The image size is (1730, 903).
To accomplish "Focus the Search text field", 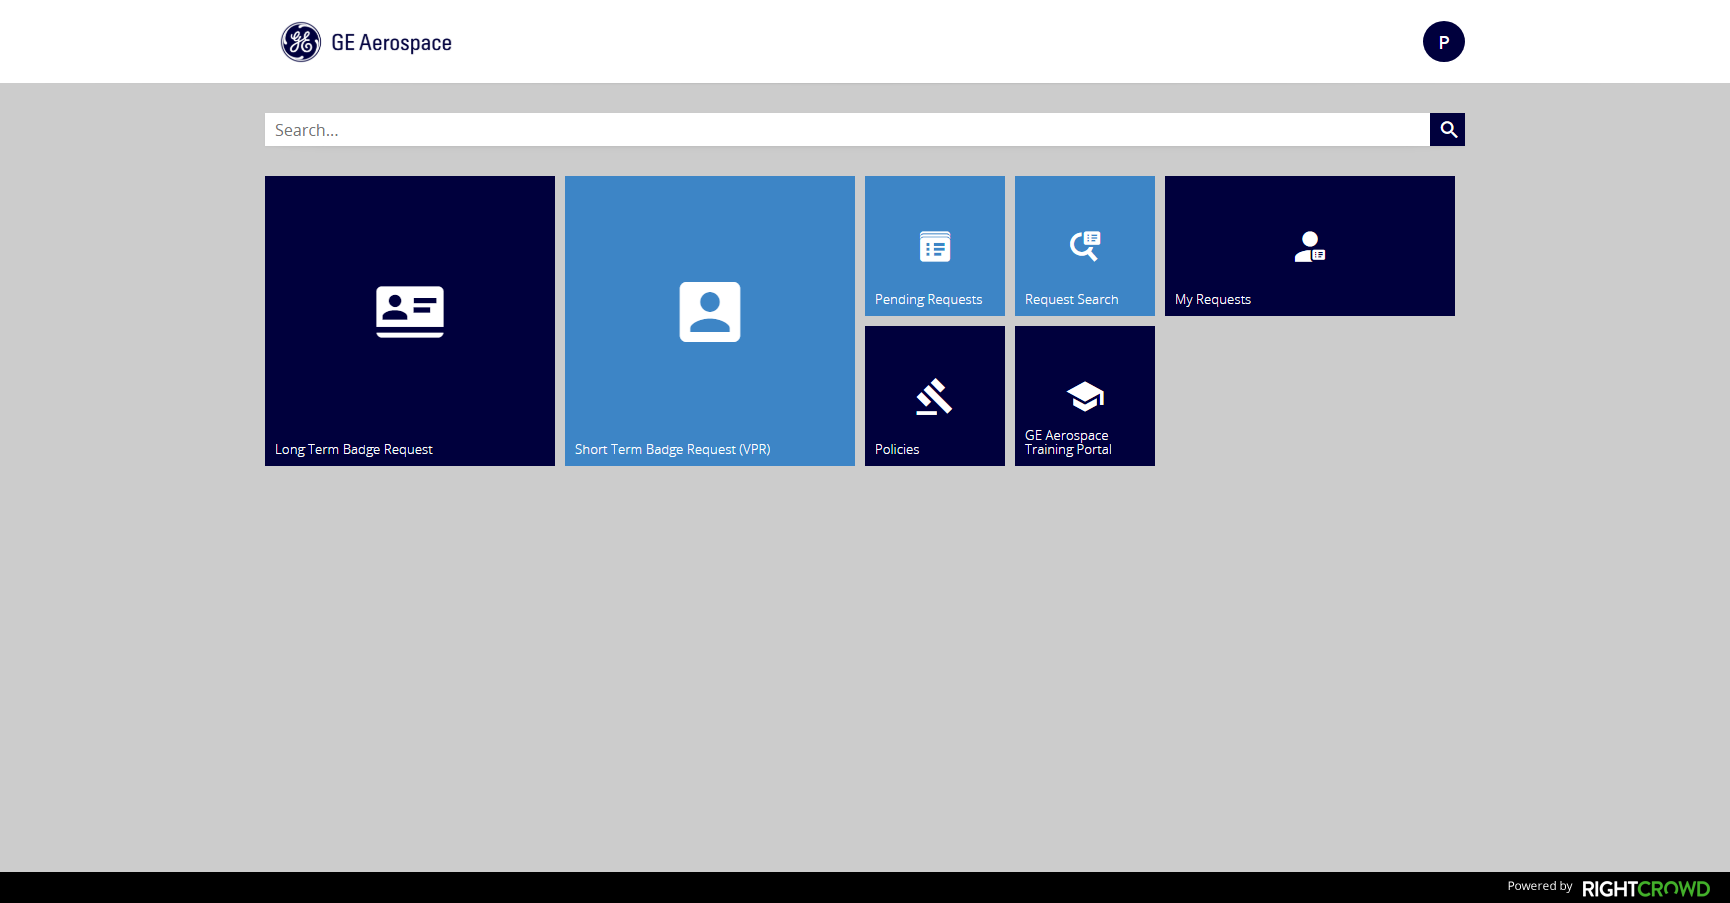I will pos(846,130).
